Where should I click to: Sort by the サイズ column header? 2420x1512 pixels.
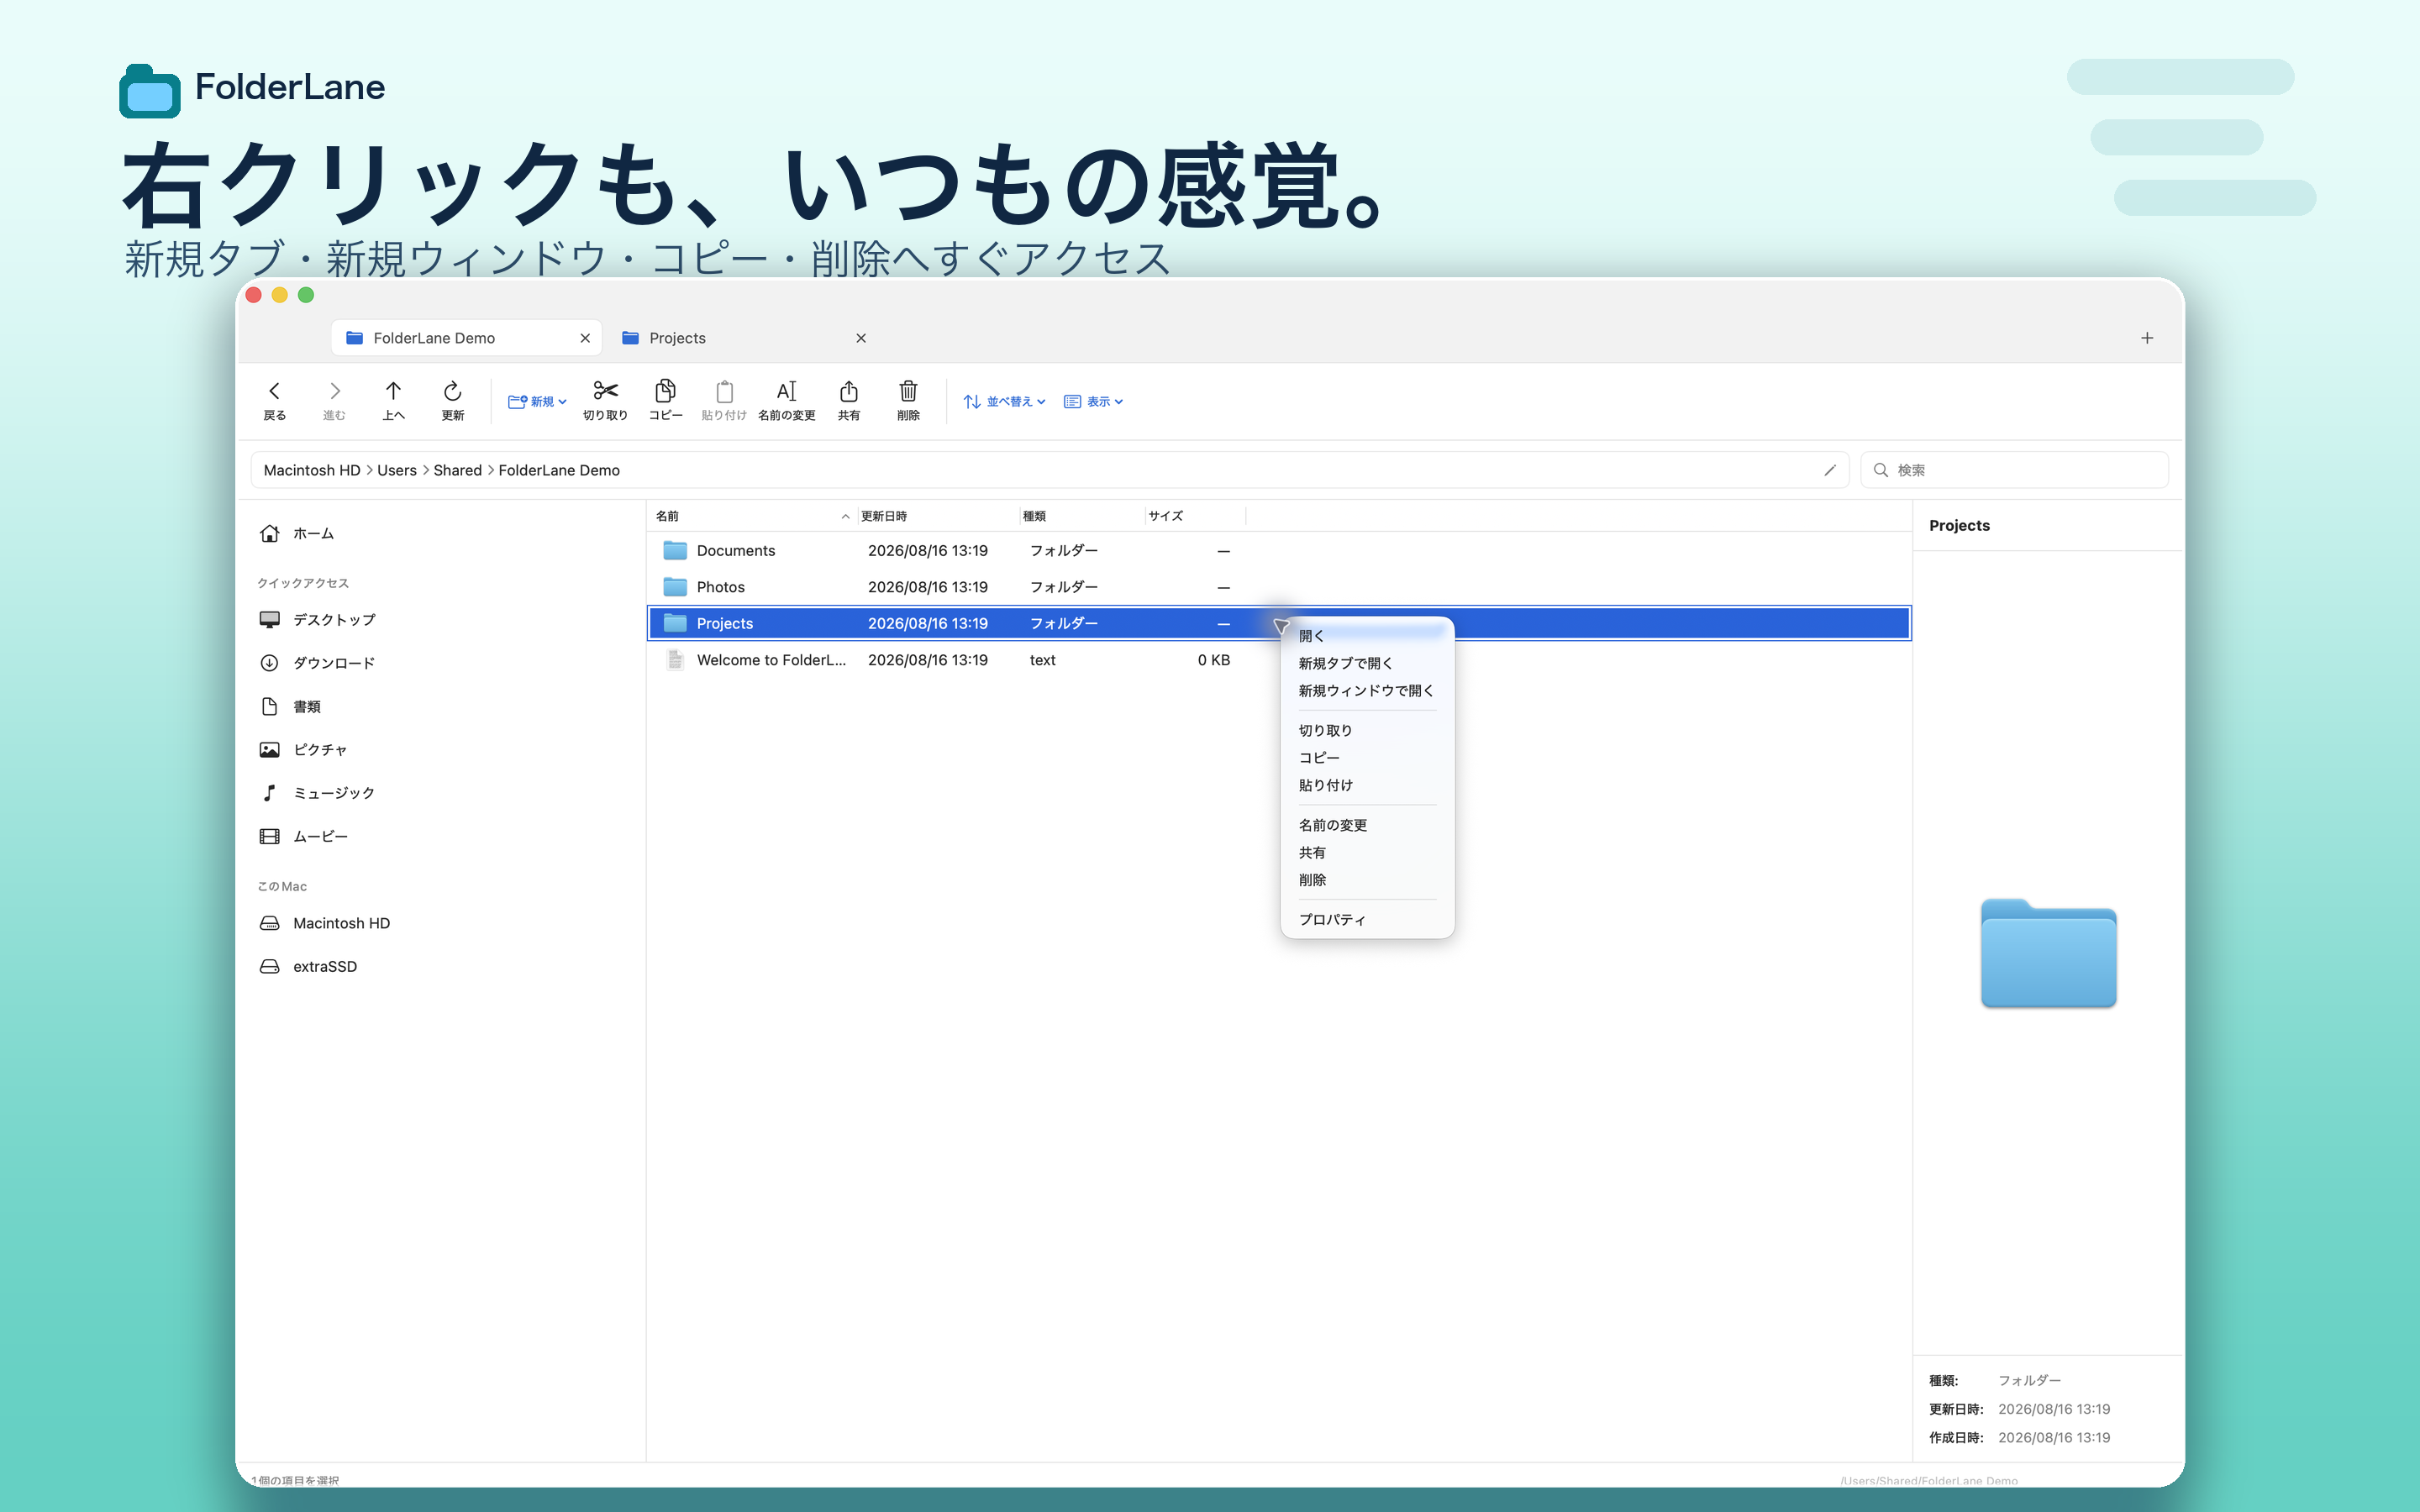pos(1195,516)
